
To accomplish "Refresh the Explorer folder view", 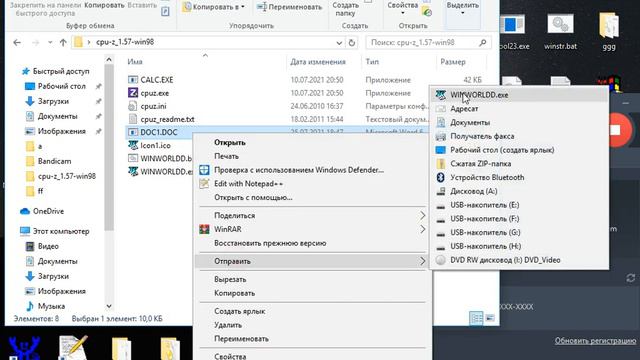I will coord(351,42).
